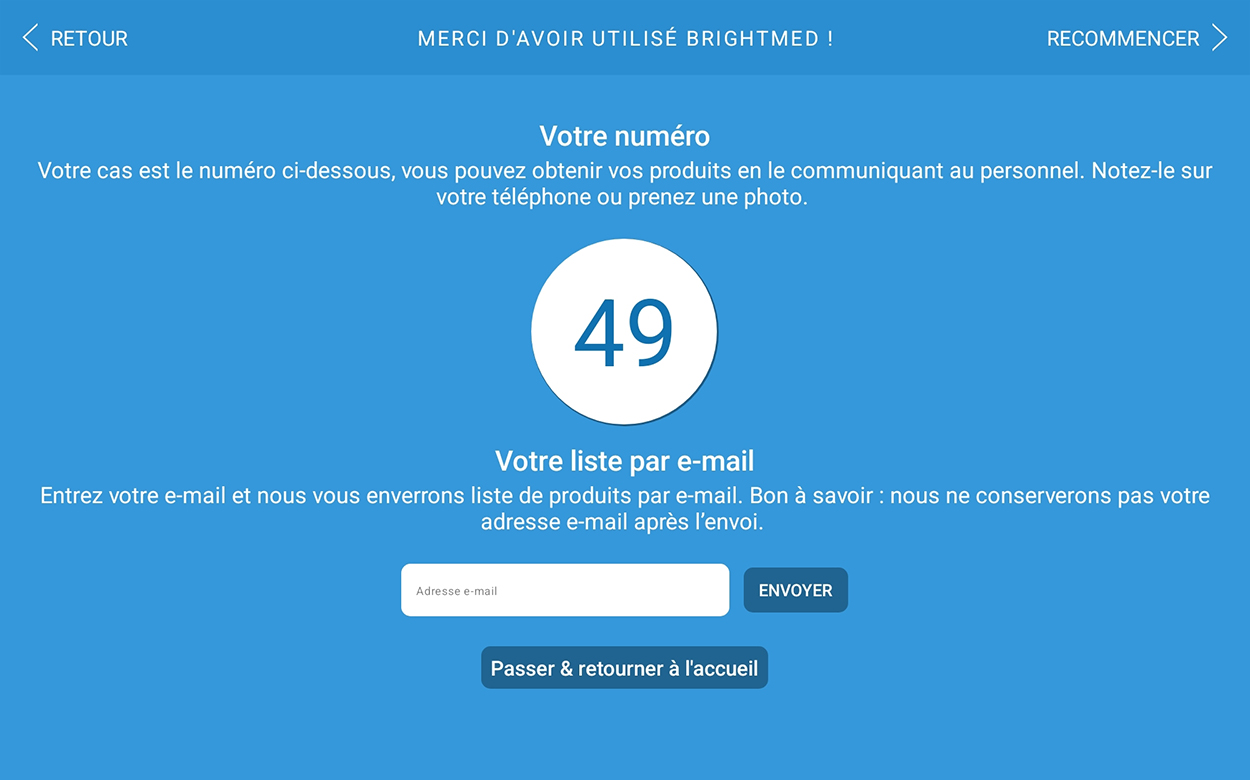This screenshot has height=780, width=1250.
Task: Click the right chevron restart arrow
Action: [x=1219, y=38]
